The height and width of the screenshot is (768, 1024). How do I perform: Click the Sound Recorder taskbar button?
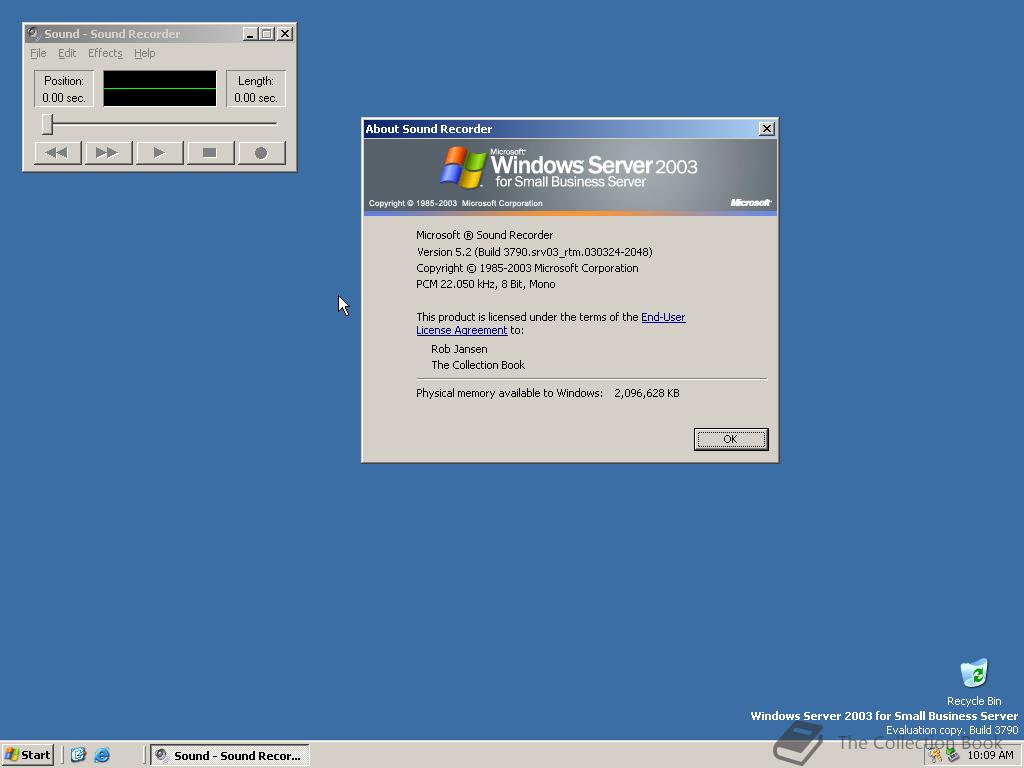pos(230,756)
